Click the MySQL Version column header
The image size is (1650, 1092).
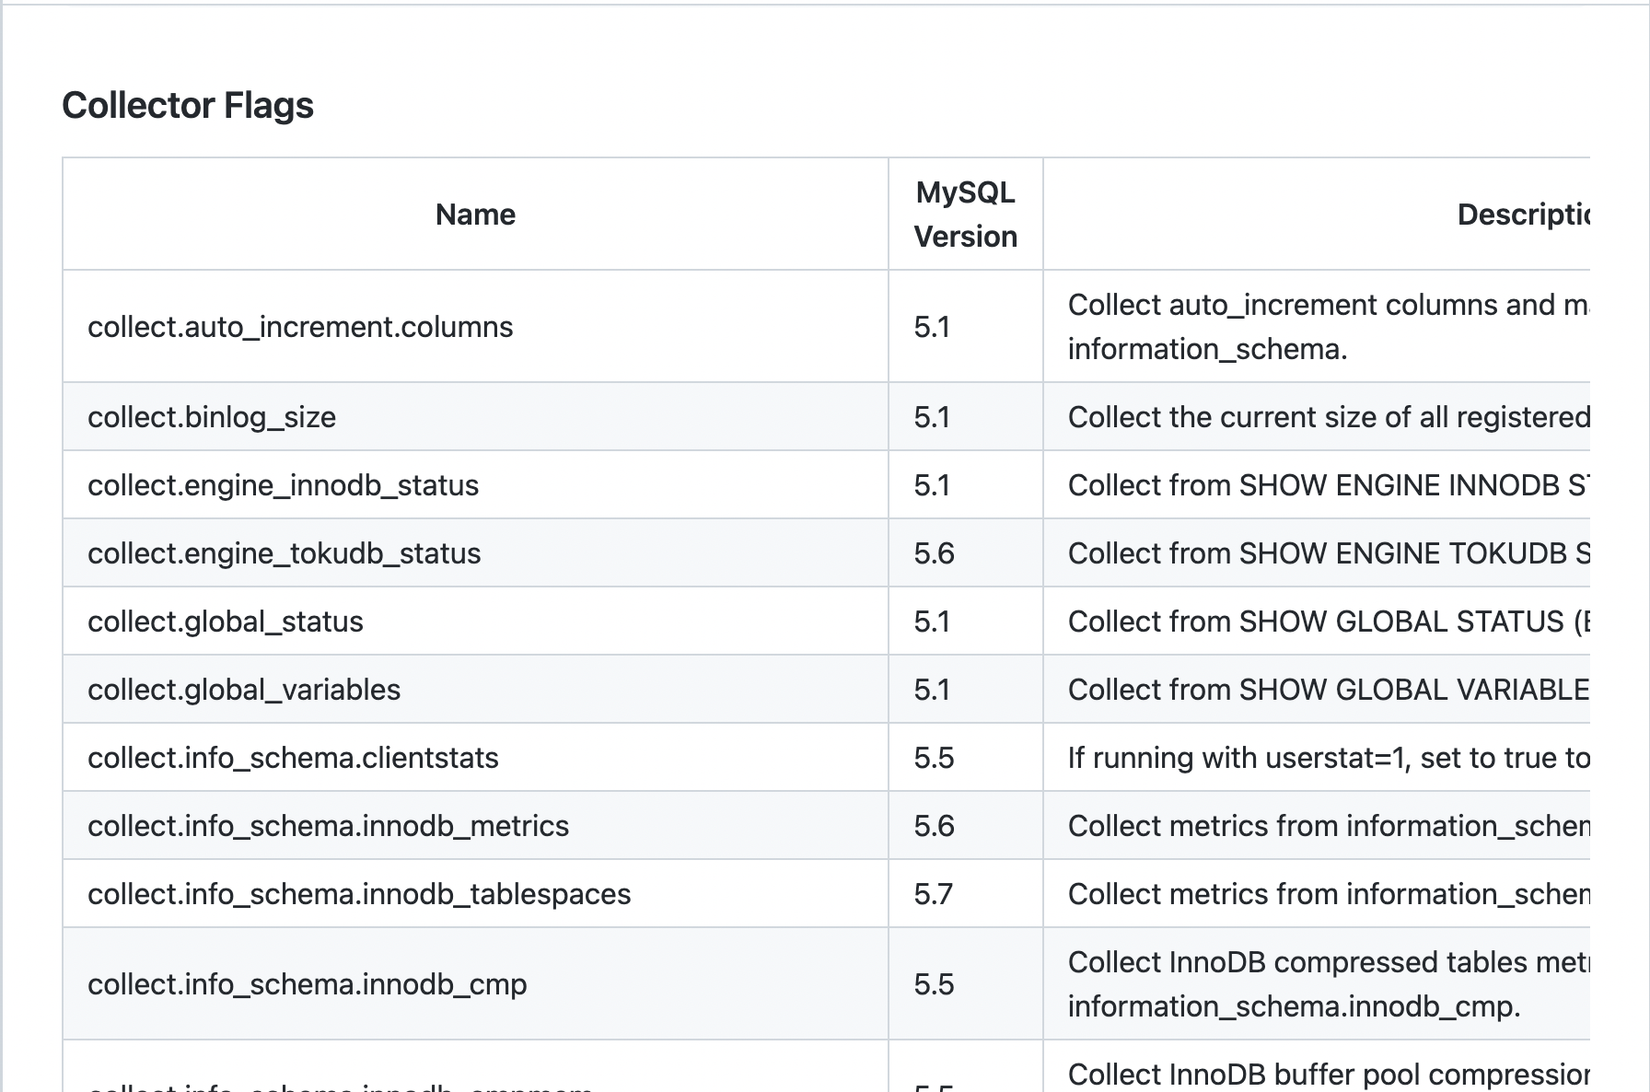[965, 214]
